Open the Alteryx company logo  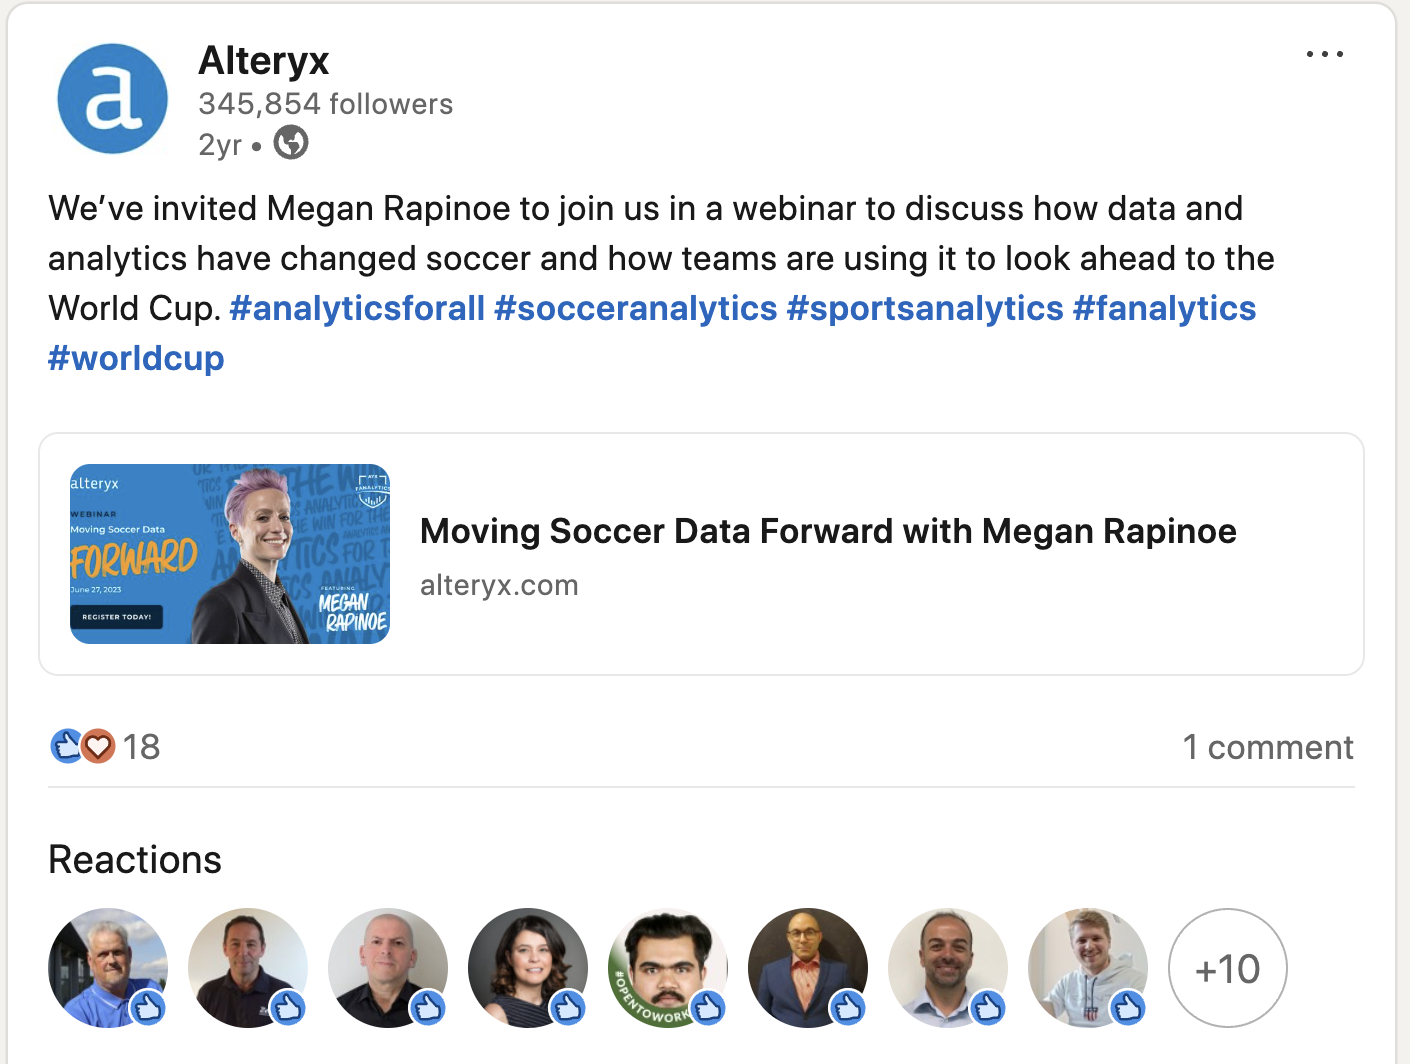pos(112,99)
